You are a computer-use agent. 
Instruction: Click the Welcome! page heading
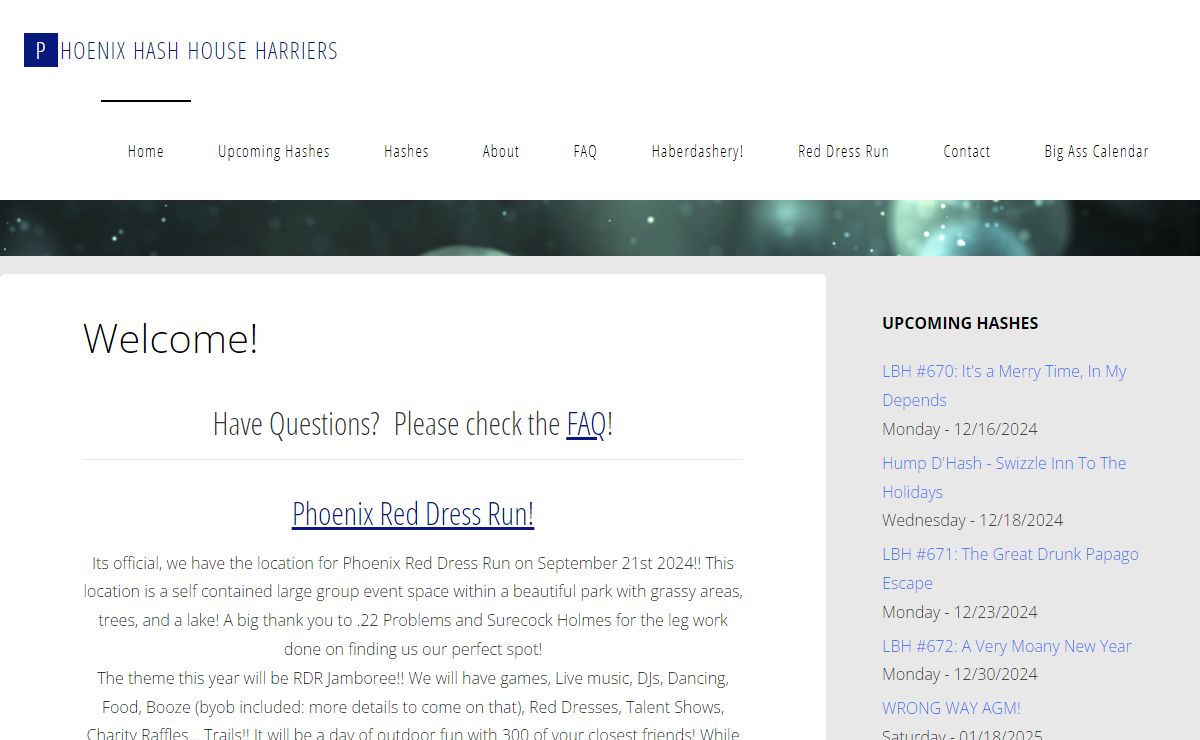click(x=171, y=338)
